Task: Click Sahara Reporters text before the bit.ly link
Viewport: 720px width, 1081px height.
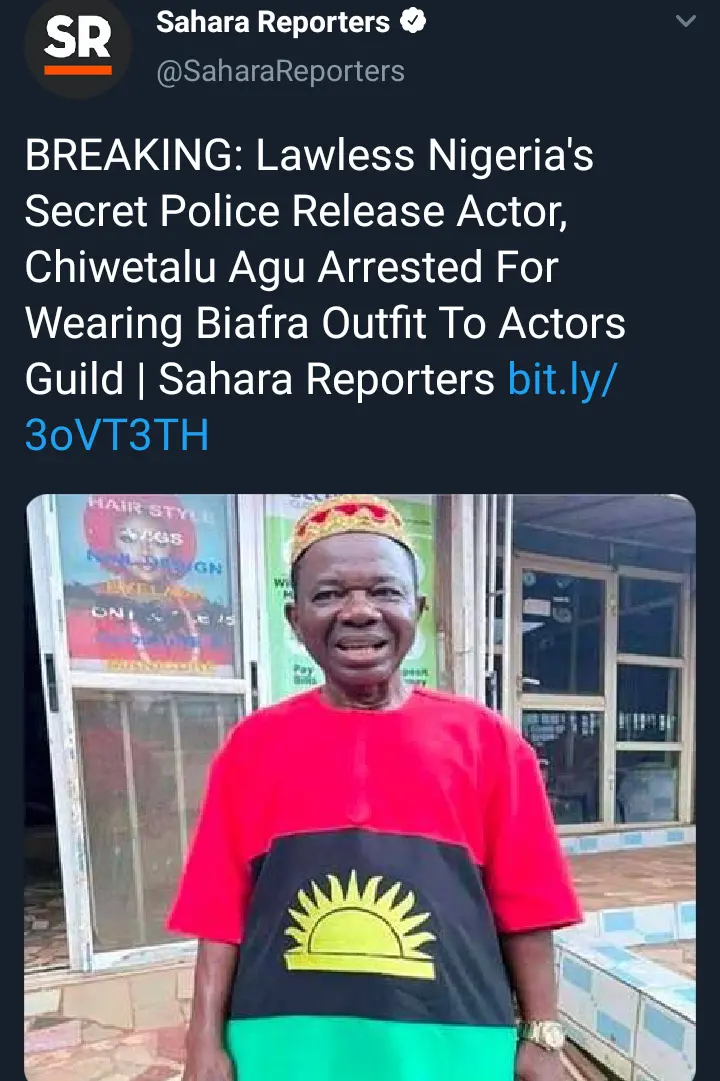Action: [x=326, y=380]
